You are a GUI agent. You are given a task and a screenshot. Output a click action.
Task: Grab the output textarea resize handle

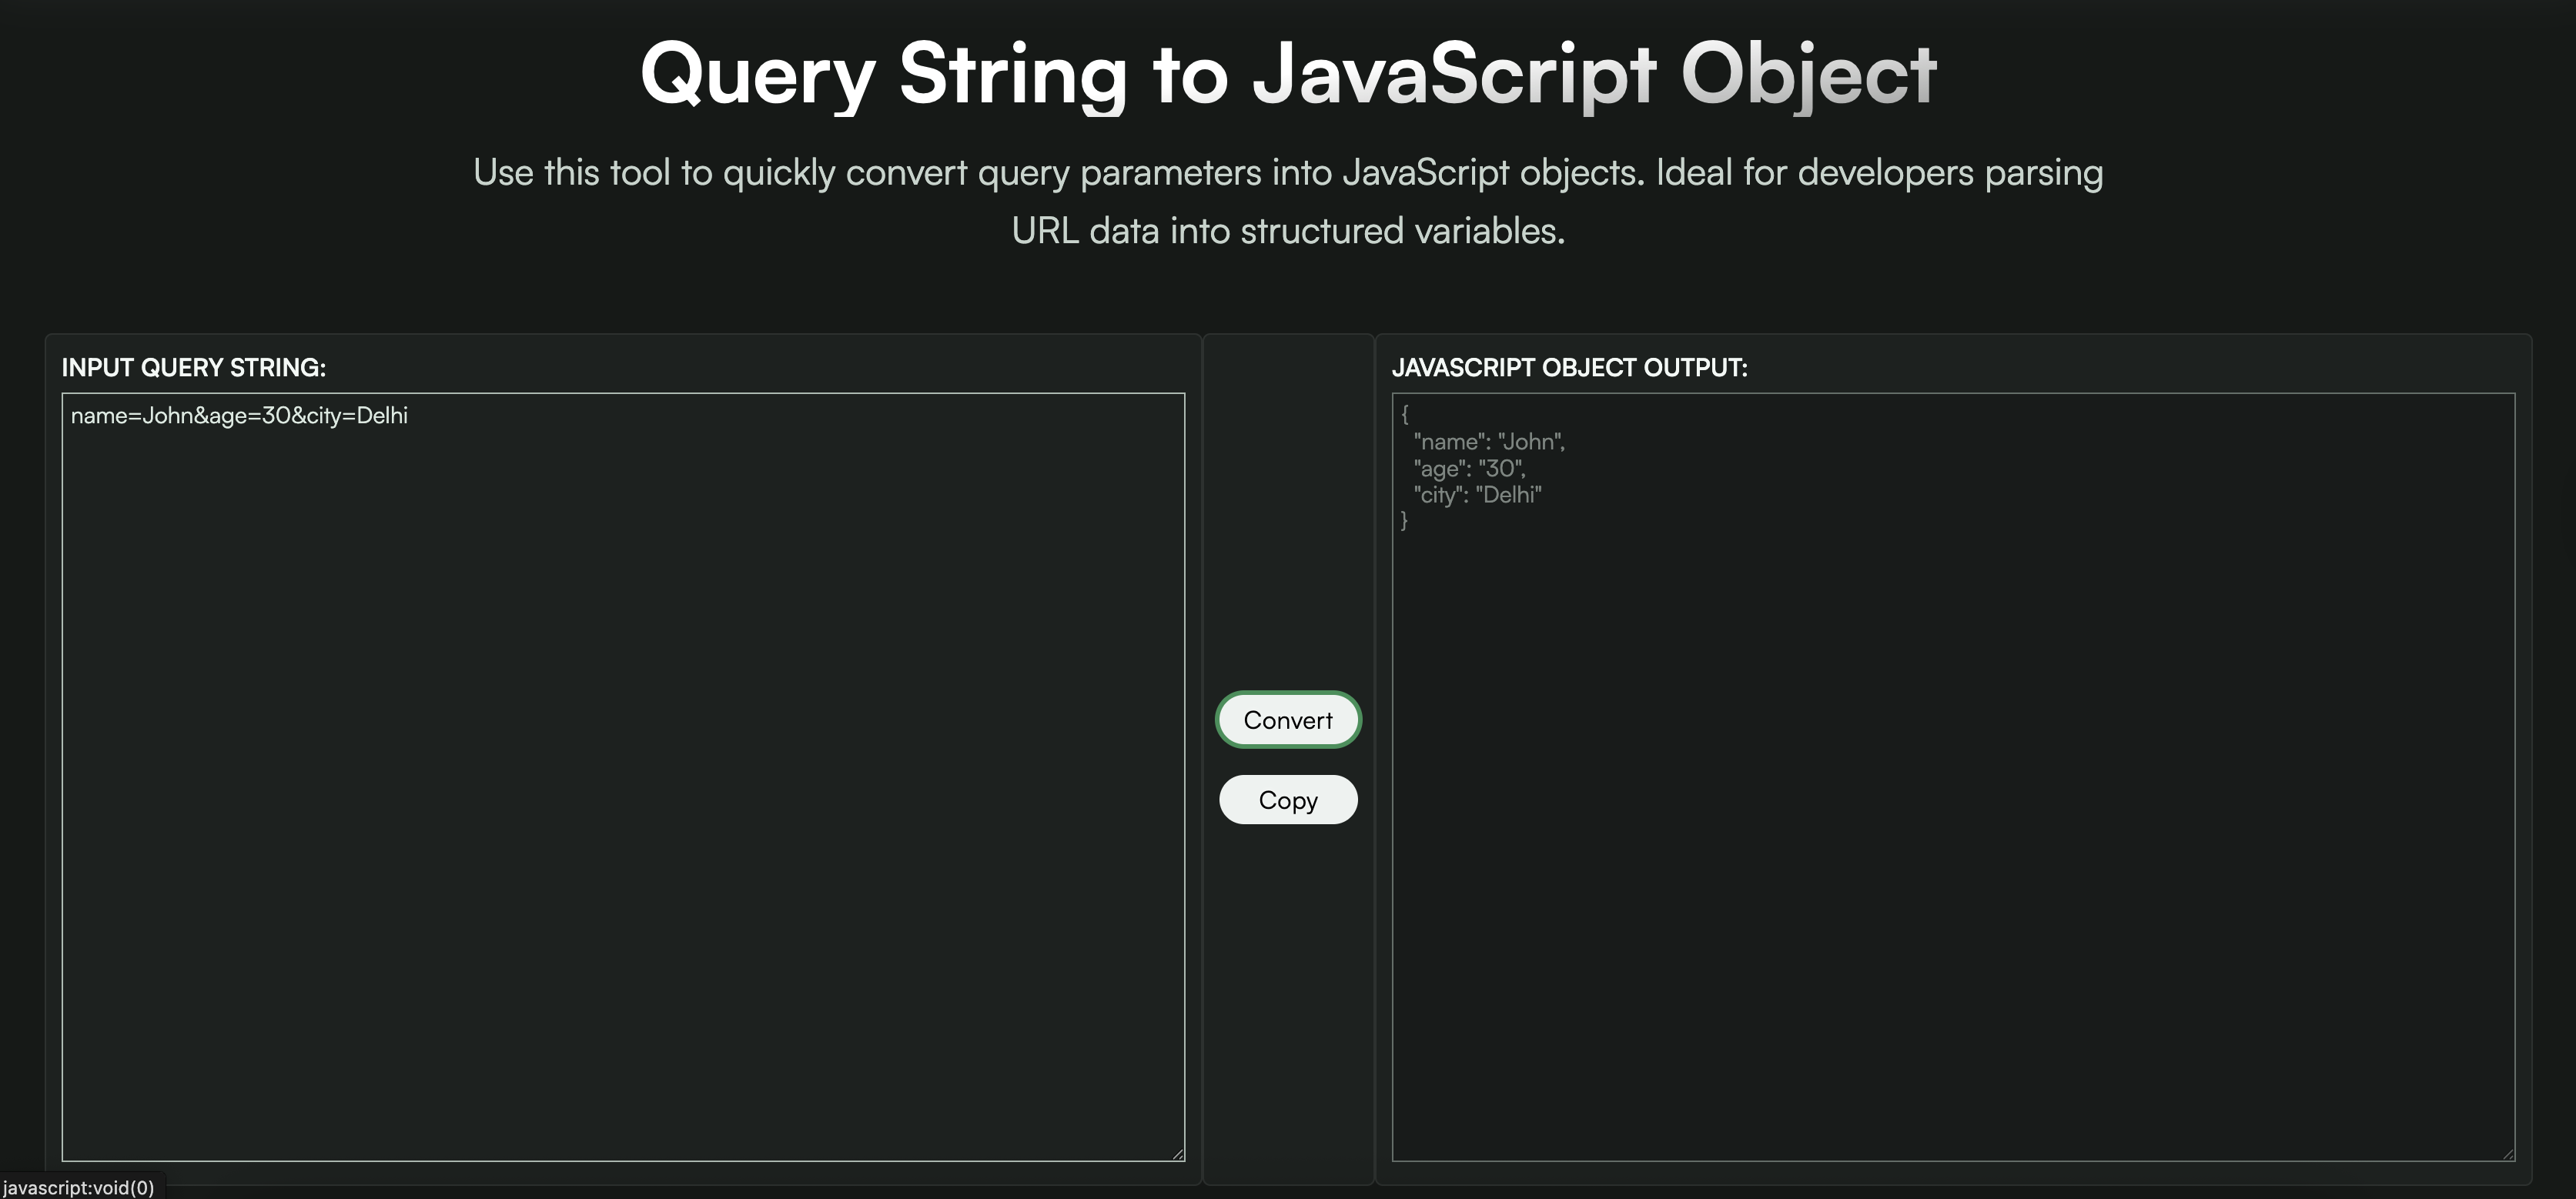point(2508,1154)
